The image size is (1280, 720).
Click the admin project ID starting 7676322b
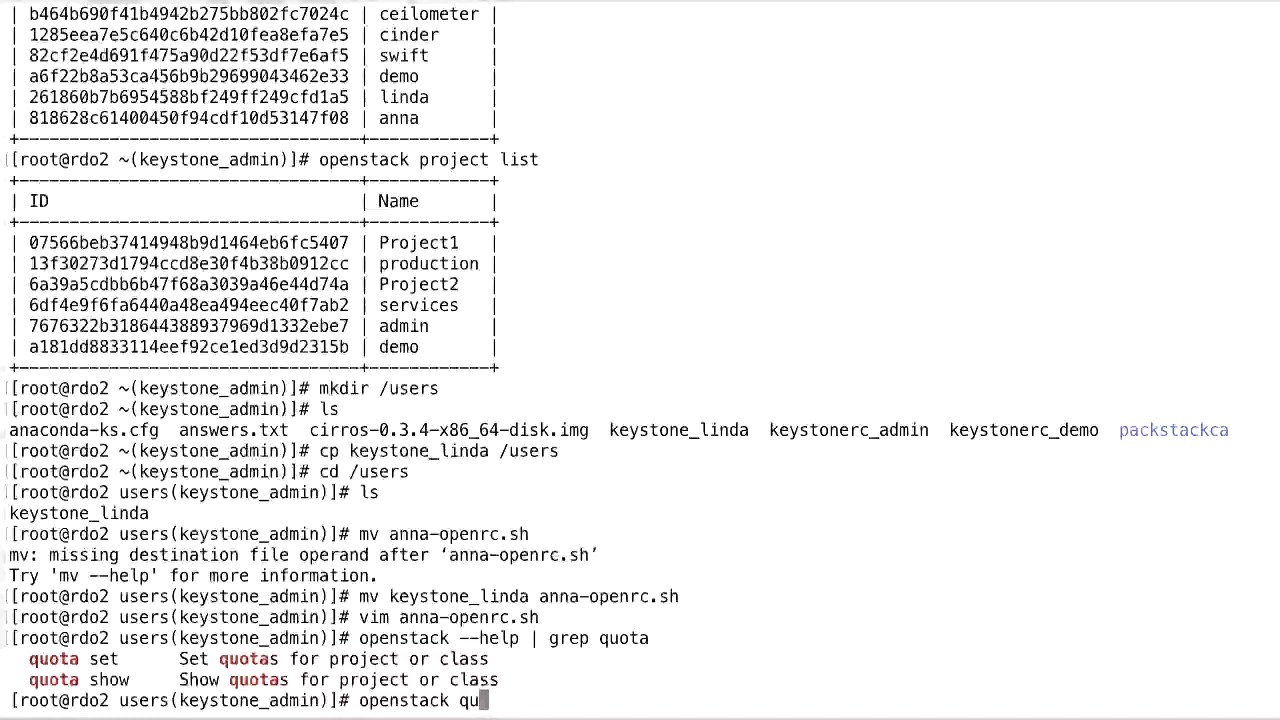[188, 327]
